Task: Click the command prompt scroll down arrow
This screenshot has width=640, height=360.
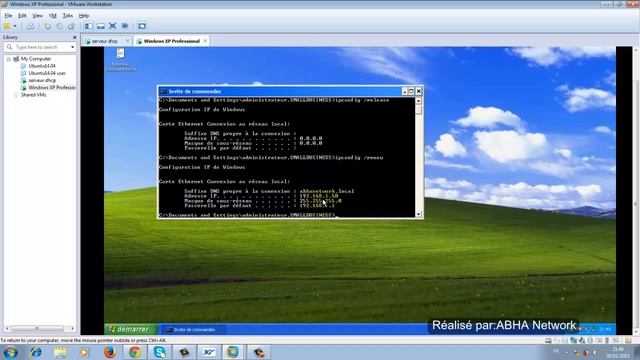Action: 418,214
